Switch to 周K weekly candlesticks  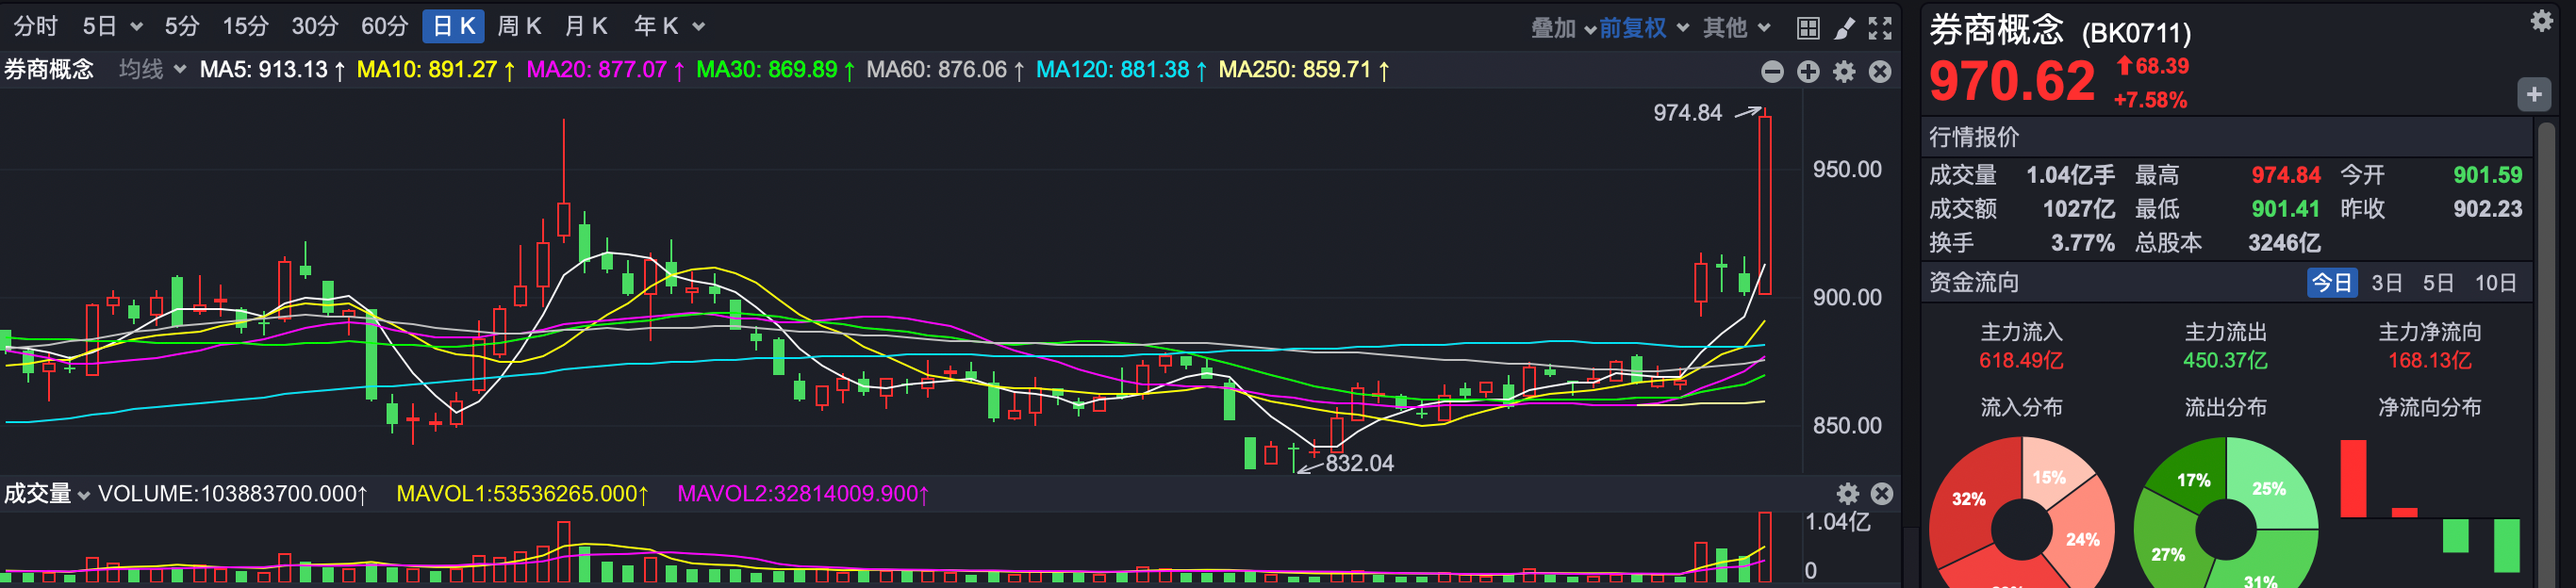pyautogui.click(x=519, y=26)
